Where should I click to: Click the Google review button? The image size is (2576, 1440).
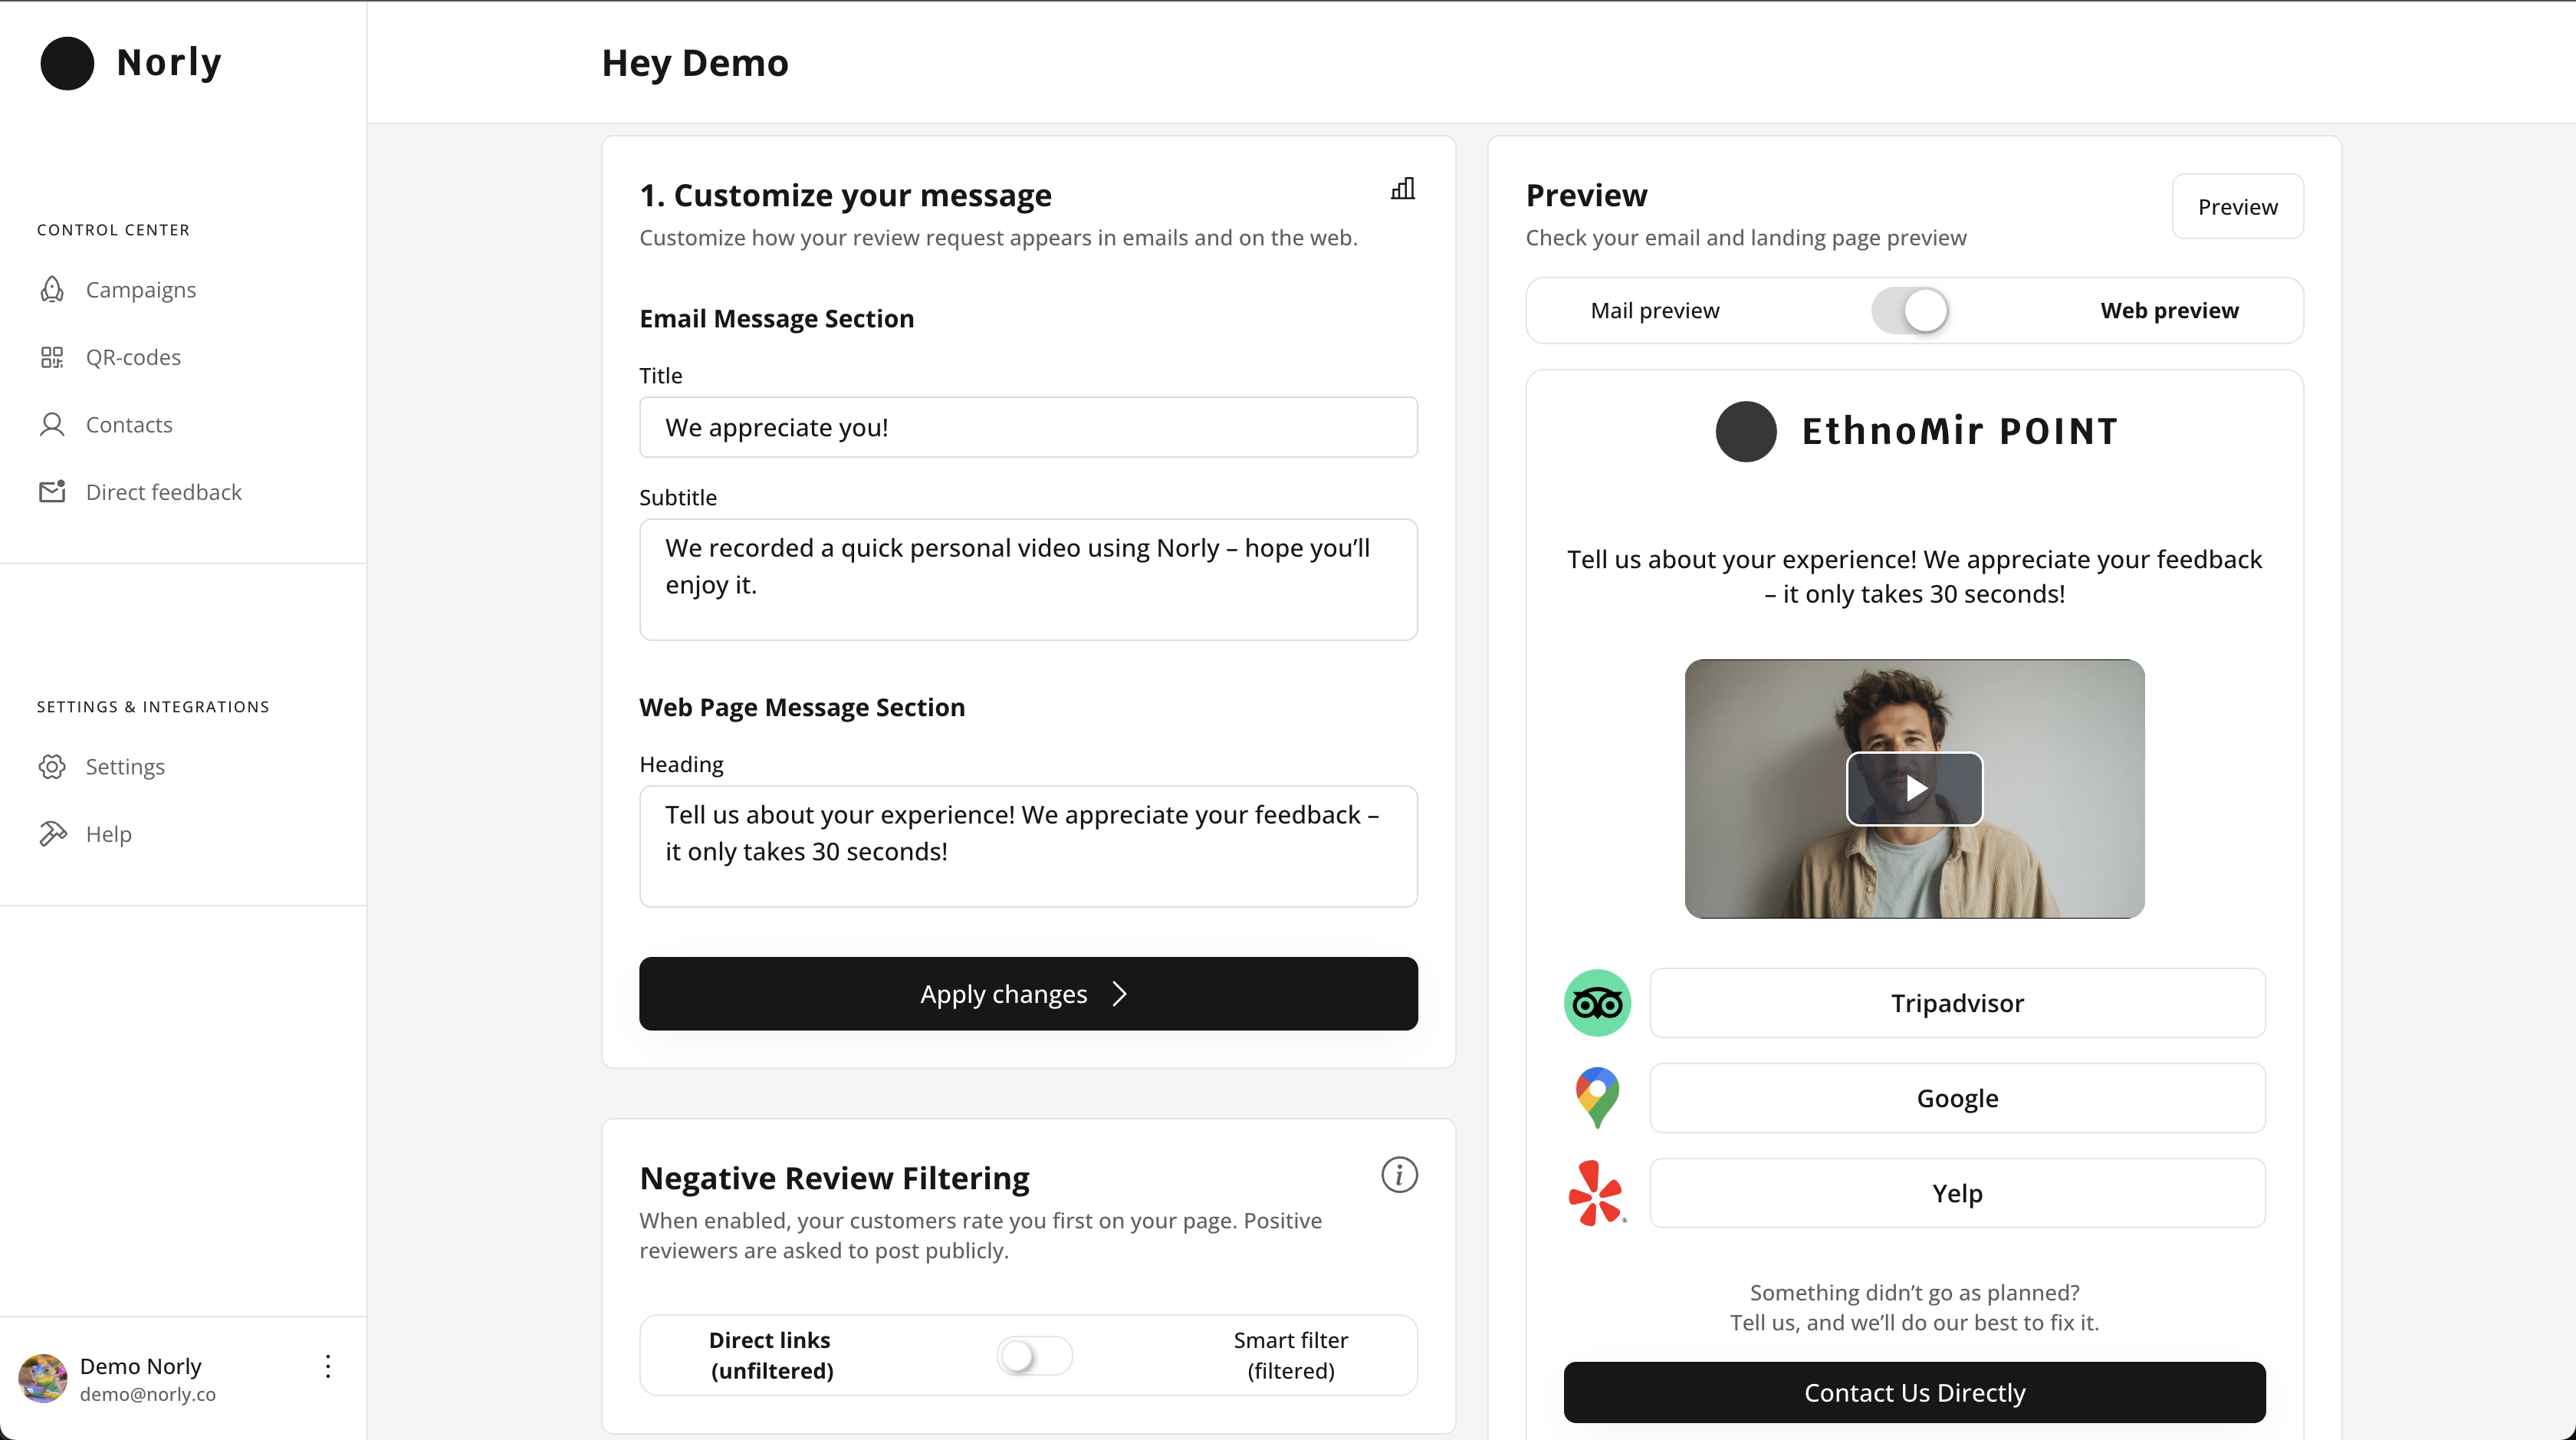click(x=1957, y=1099)
